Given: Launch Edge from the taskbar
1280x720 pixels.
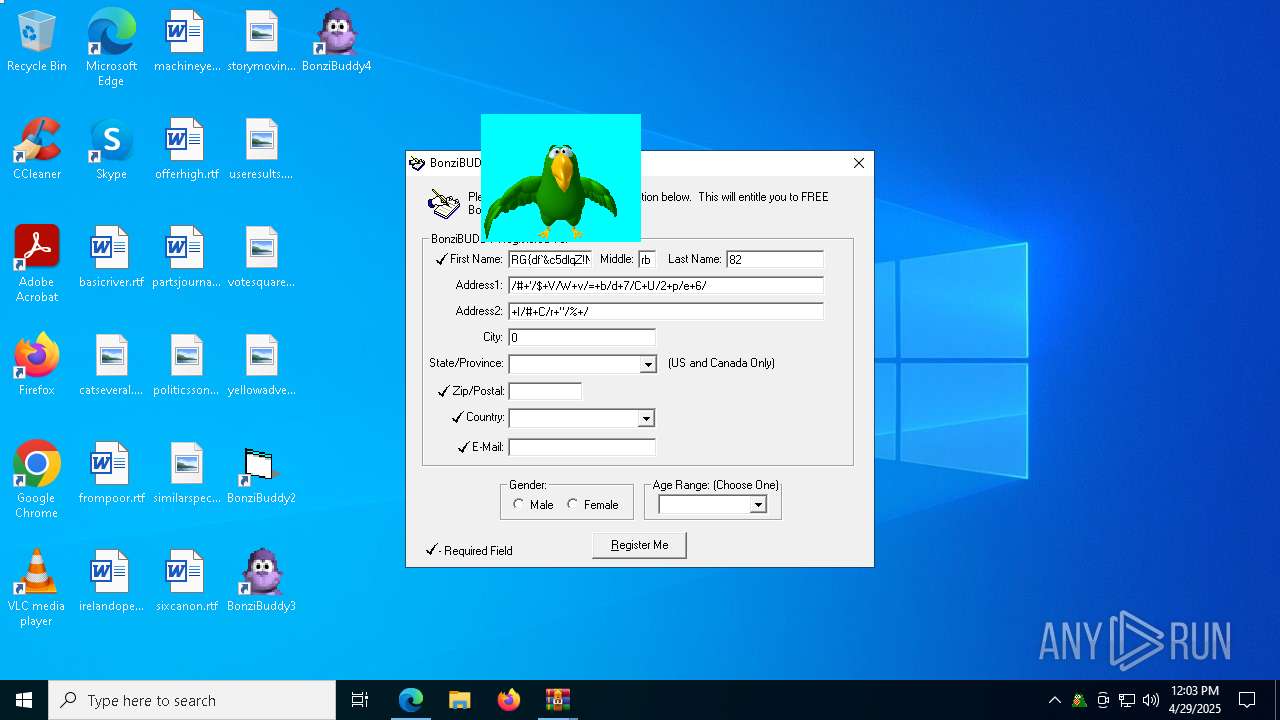Looking at the screenshot, I should click(x=411, y=700).
